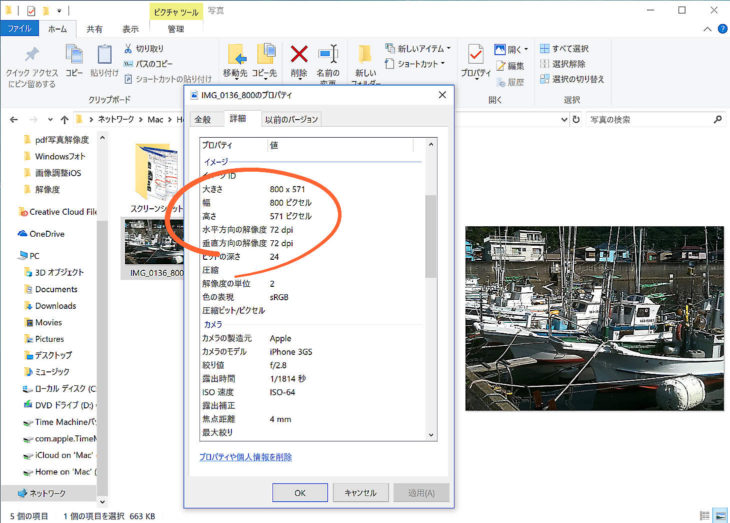730x523 pixels.
Task: Click the New Folder (新しいフォルダー) icon
Action: click(365, 56)
